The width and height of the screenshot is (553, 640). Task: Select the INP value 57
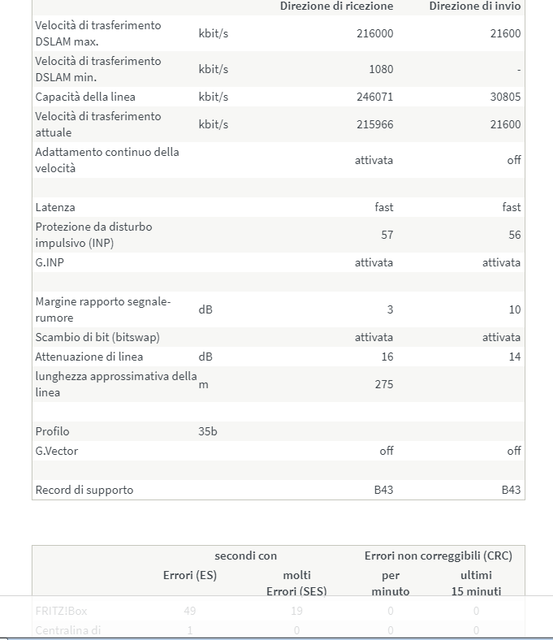coord(387,235)
